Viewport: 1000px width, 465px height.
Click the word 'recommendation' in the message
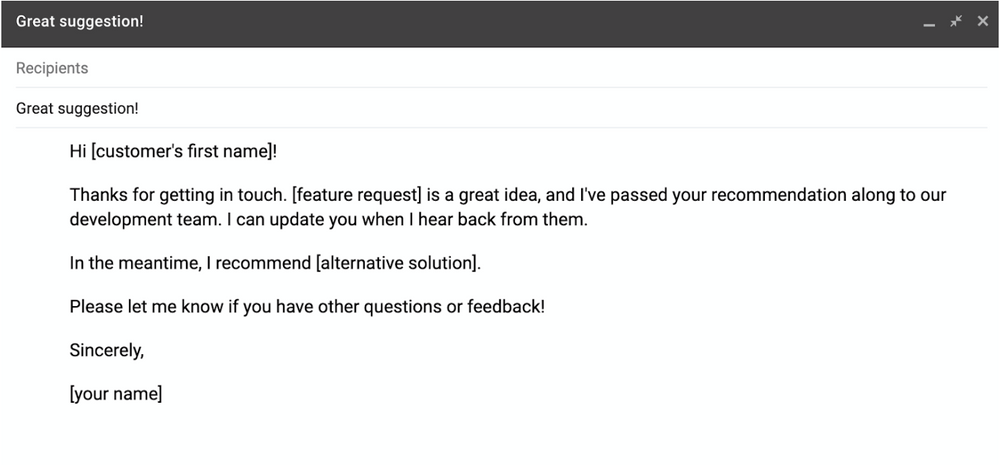coord(779,195)
